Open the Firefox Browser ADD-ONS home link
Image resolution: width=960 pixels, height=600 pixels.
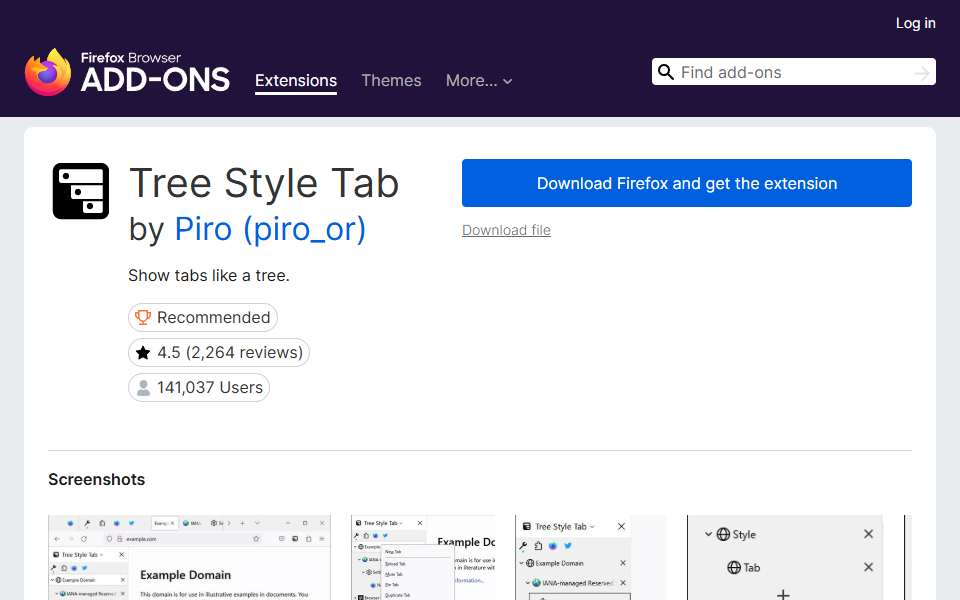point(127,72)
